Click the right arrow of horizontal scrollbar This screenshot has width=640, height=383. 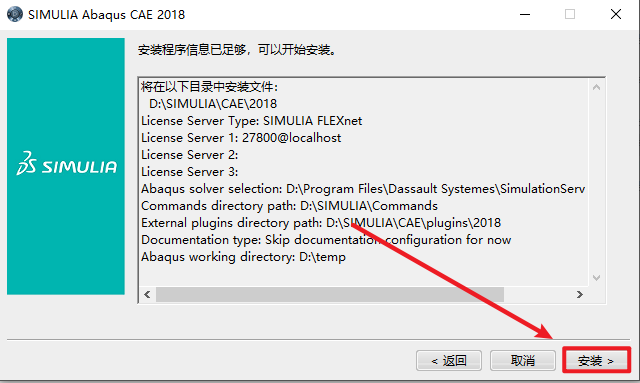(x=580, y=294)
